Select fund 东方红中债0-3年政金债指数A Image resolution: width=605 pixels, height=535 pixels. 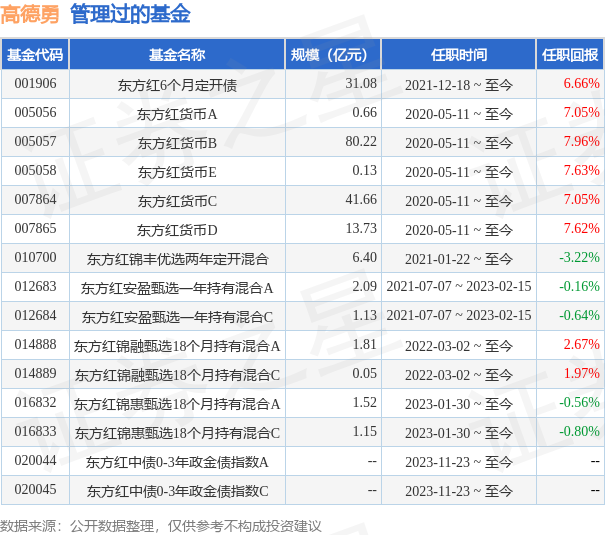pos(177,462)
